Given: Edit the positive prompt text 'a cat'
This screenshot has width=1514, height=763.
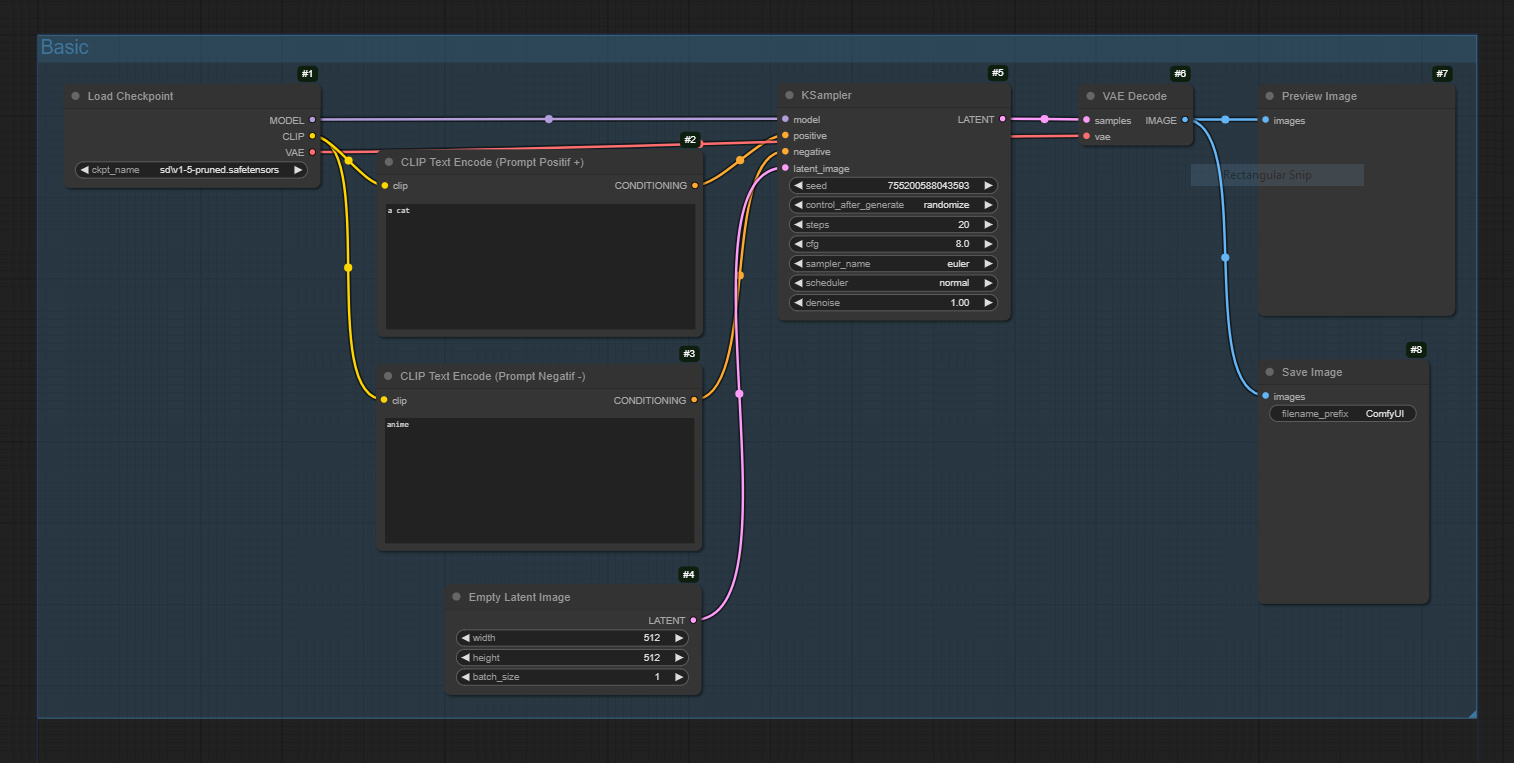Looking at the screenshot, I should pos(540,265).
